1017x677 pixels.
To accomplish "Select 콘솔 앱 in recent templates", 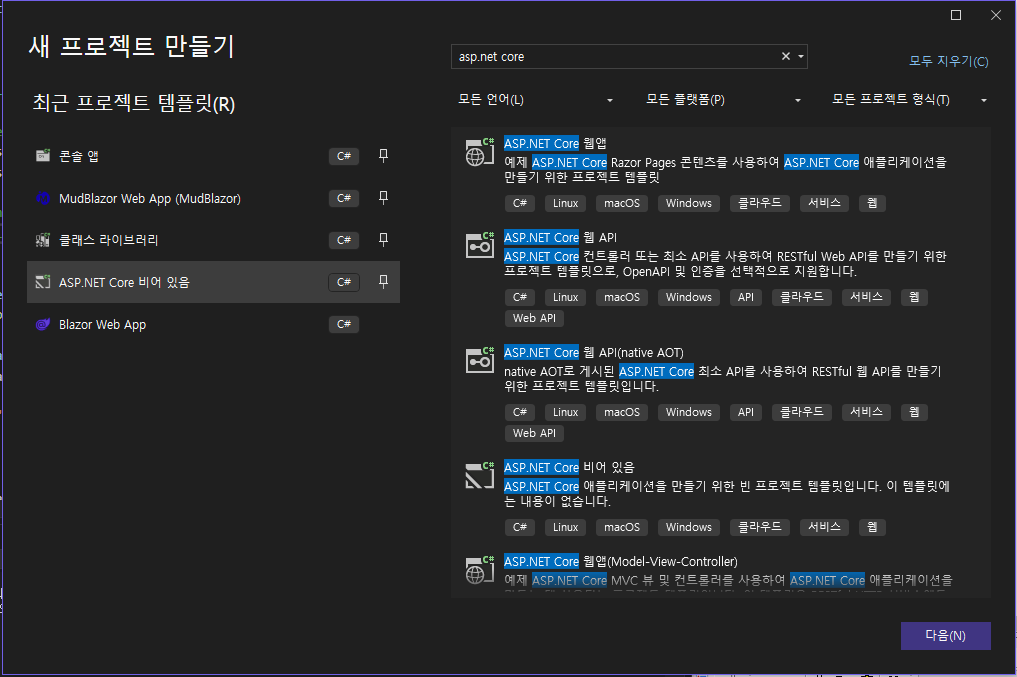I will [79, 156].
